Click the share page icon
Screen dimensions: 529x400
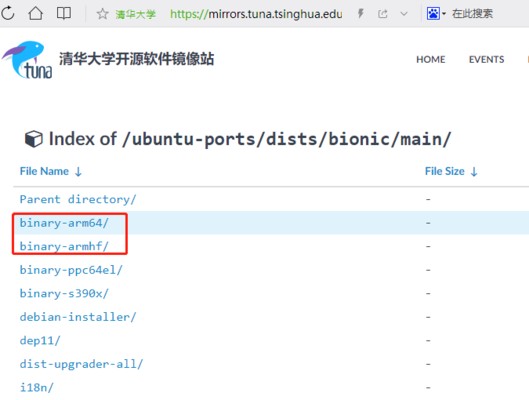(383, 14)
